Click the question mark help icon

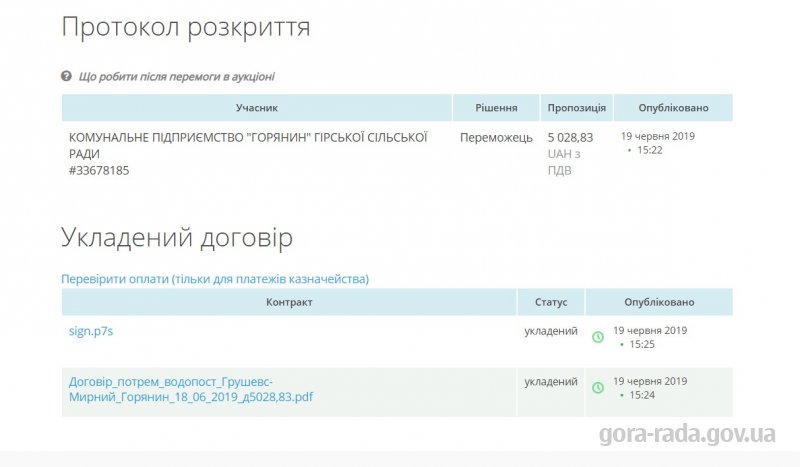[x=66, y=77]
